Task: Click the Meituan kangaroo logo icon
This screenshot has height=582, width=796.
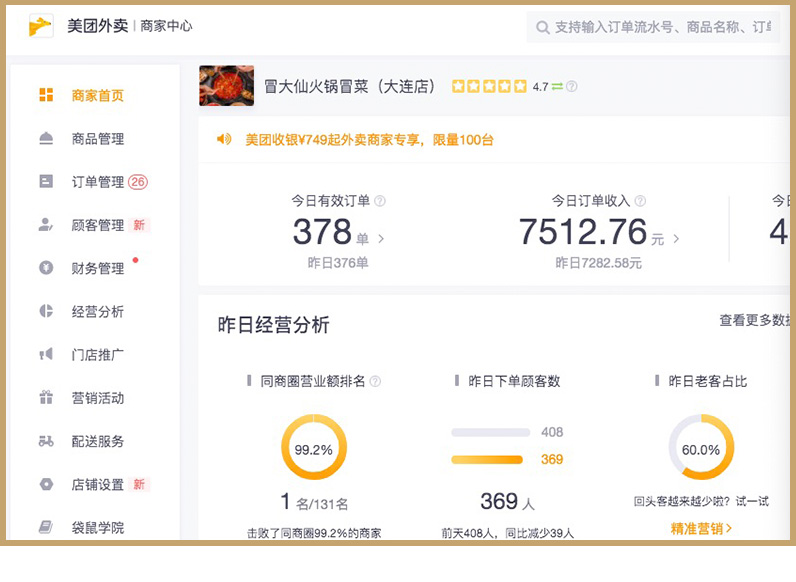Action: [x=41, y=25]
